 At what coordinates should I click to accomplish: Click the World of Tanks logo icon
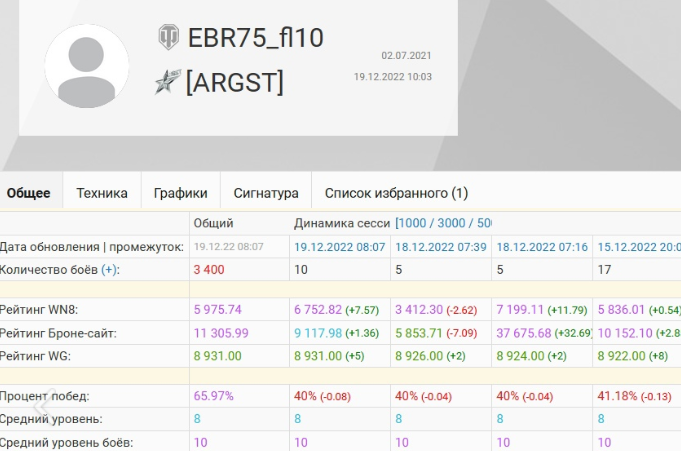pos(168,38)
